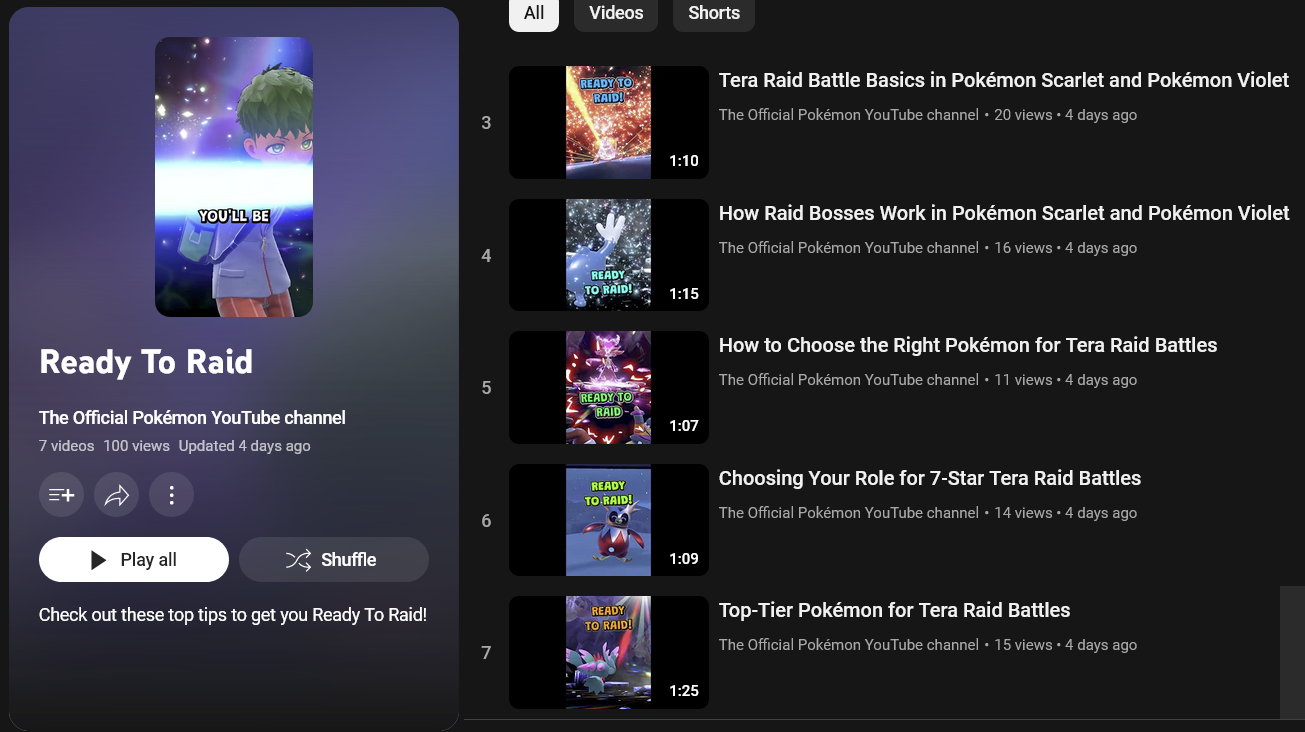
Task: Open the three-dot more actions menu
Action: (171, 495)
